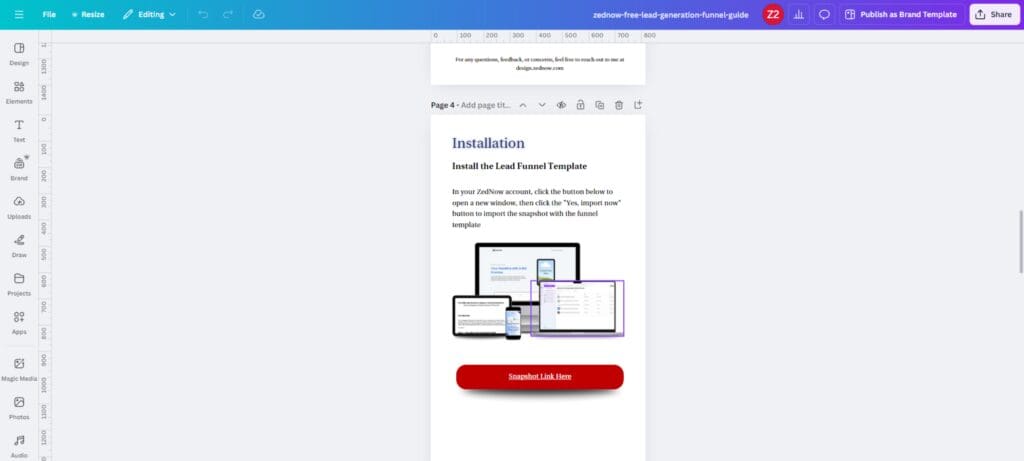This screenshot has width=1024, height=461.
Task: Publish as Brand Template
Action: [x=902, y=14]
